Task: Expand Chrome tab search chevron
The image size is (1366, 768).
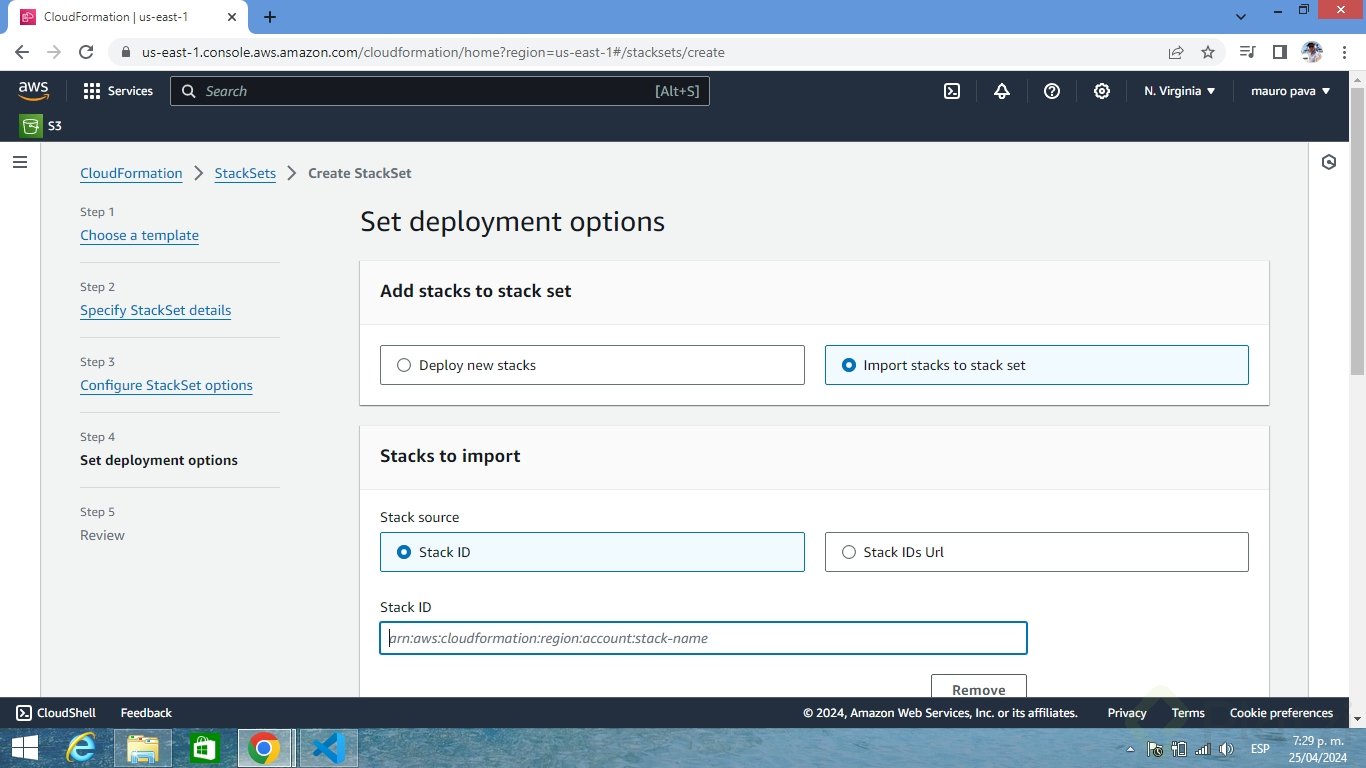Action: click(x=1241, y=17)
